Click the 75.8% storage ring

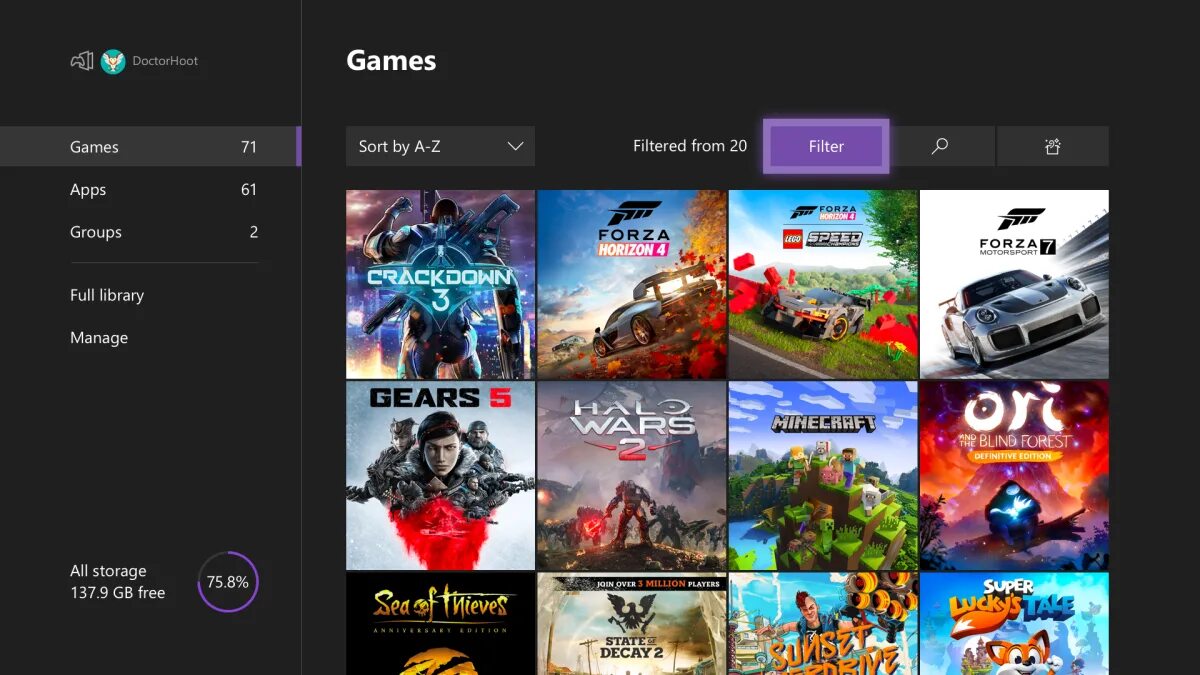pyautogui.click(x=228, y=581)
